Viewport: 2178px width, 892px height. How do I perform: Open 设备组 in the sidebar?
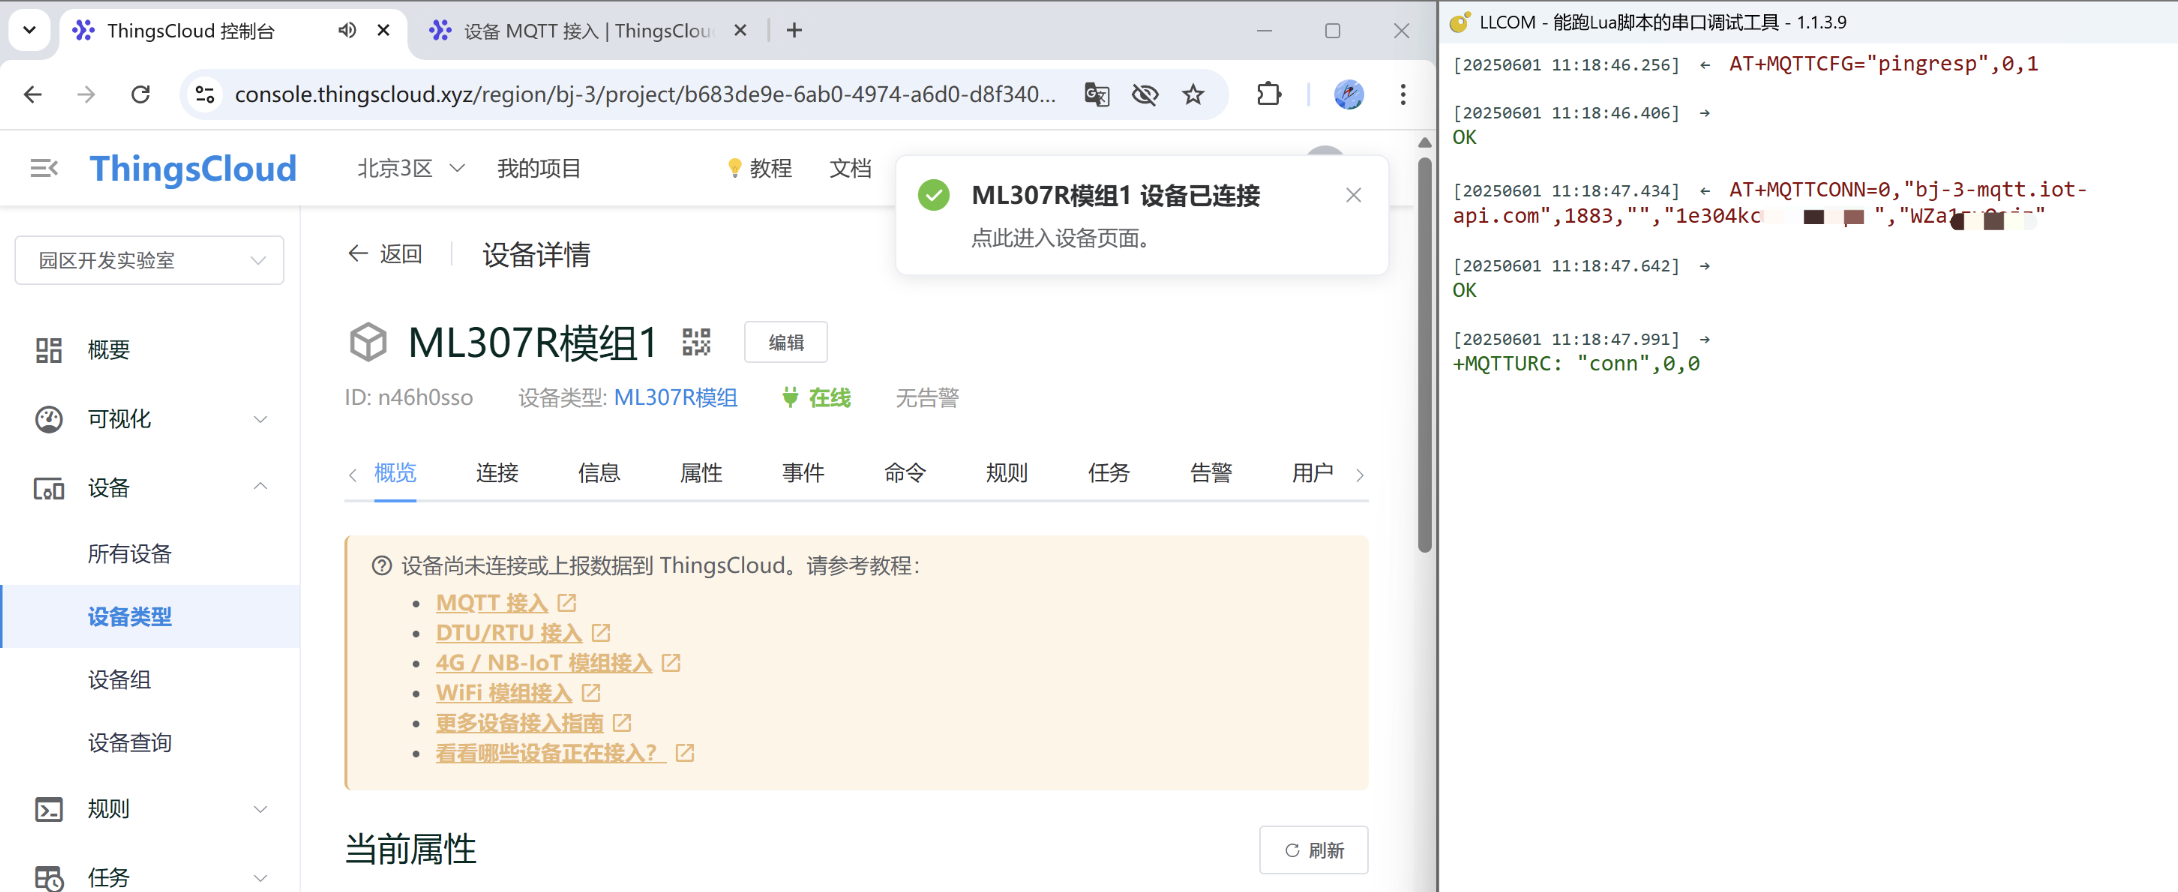click(119, 679)
